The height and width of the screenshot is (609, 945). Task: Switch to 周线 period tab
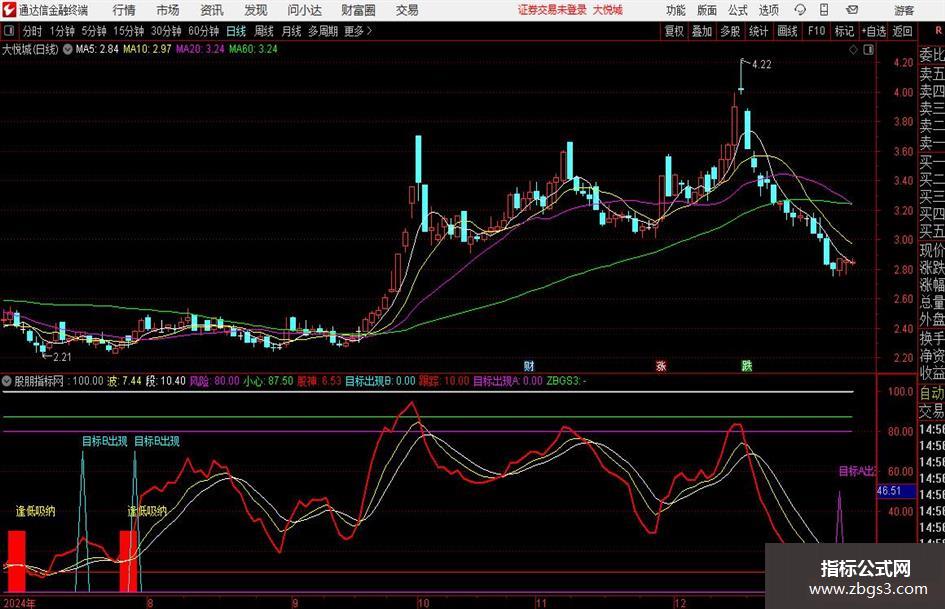coord(264,31)
